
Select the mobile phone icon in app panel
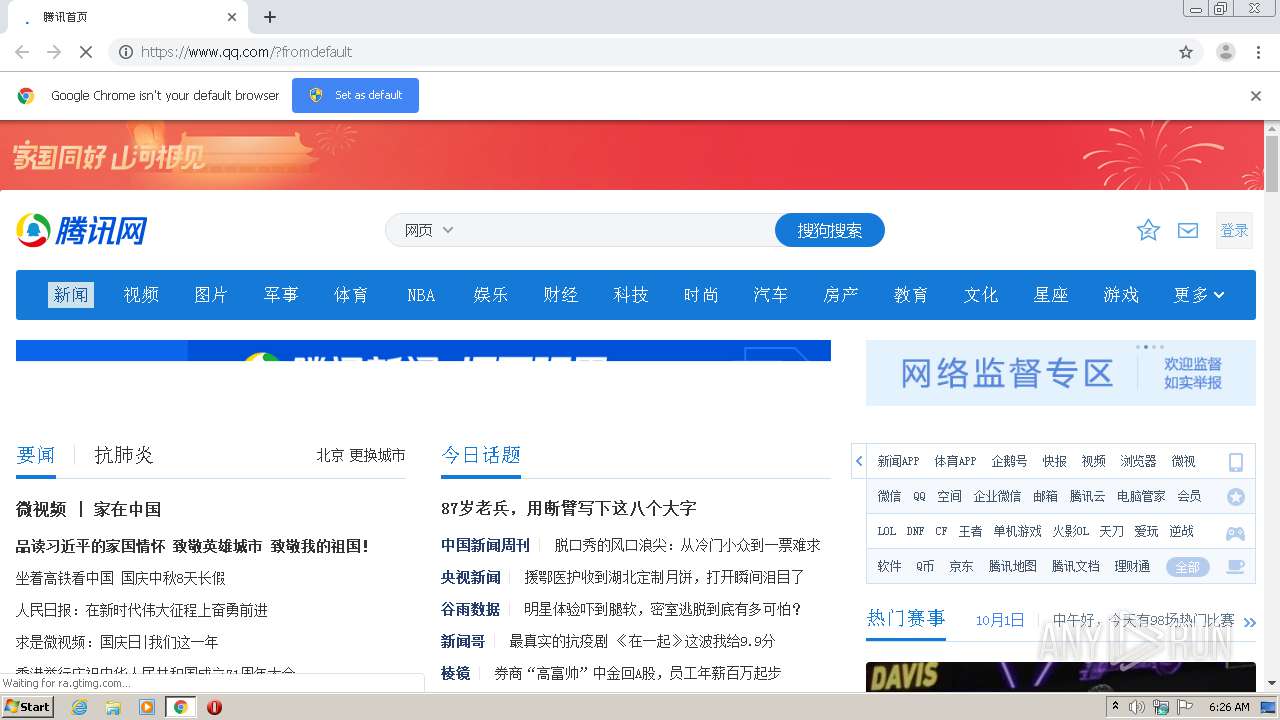[1236, 462]
